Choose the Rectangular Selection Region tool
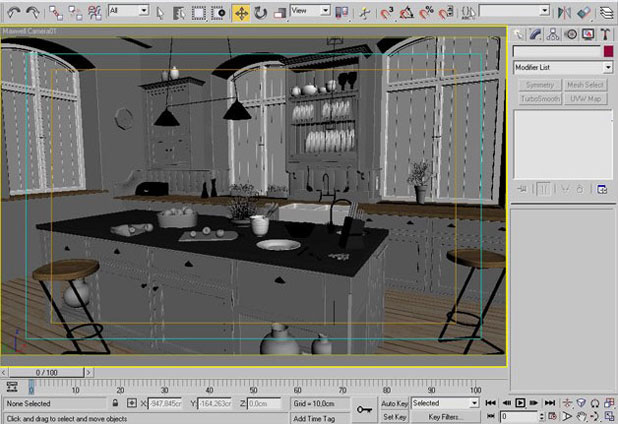Image resolution: width=618 pixels, height=424 pixels. click(199, 13)
